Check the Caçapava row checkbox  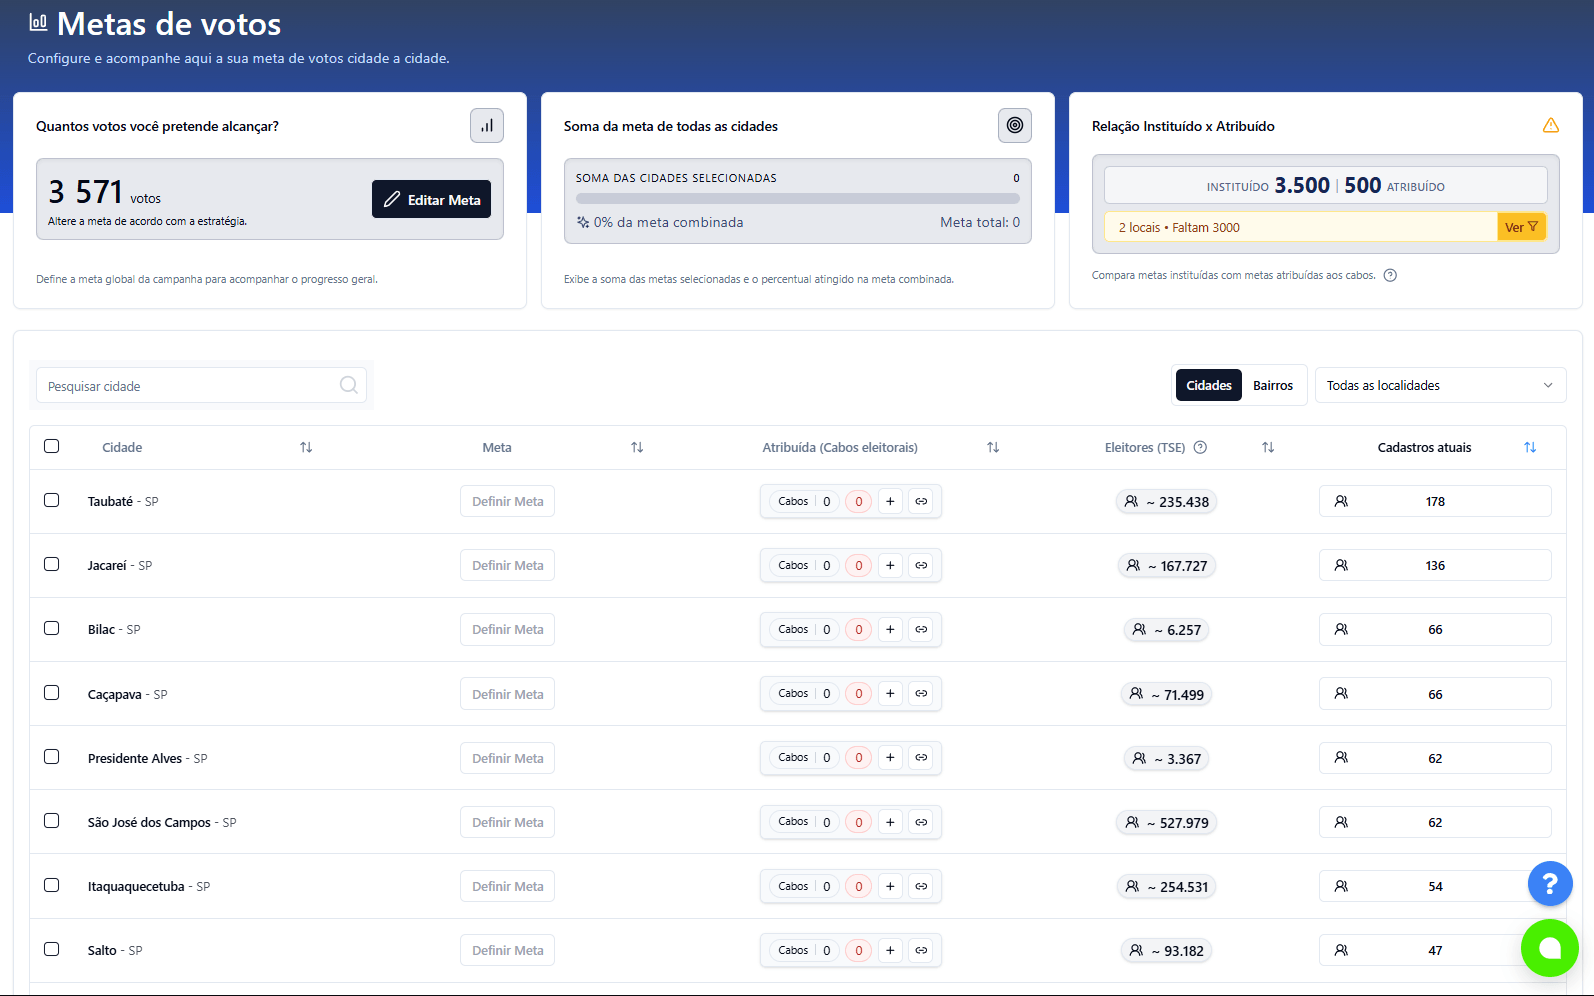click(52, 692)
